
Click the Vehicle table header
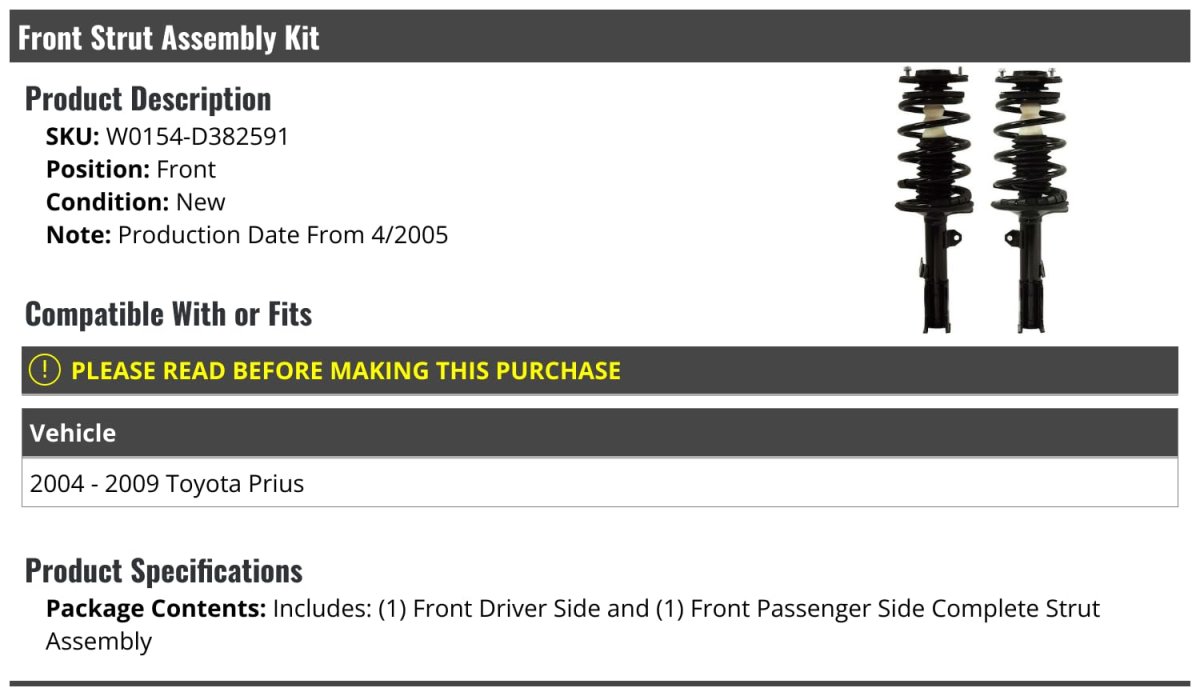point(73,433)
